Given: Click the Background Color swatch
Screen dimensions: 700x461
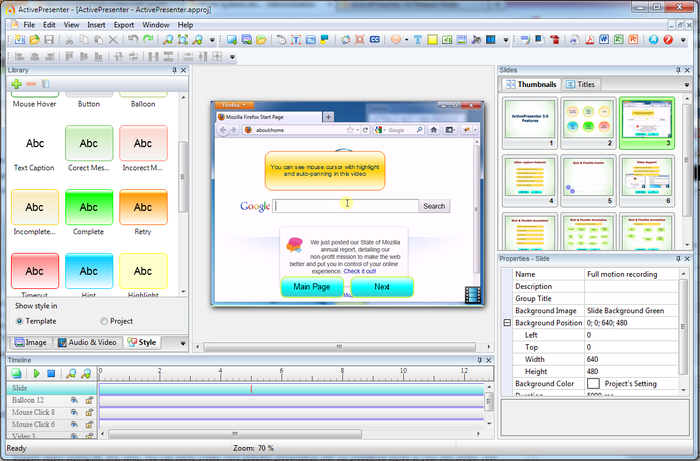Looking at the screenshot, I should 593,383.
